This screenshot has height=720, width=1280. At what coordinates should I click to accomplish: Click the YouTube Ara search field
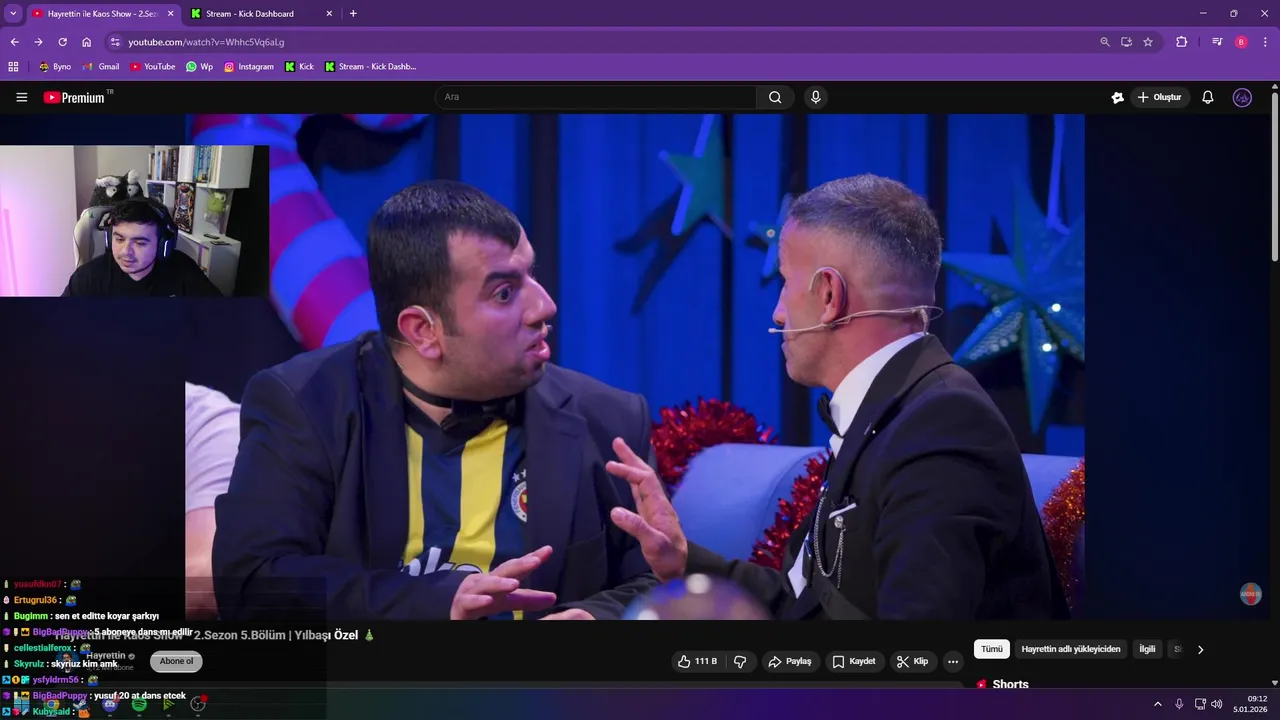(x=595, y=97)
